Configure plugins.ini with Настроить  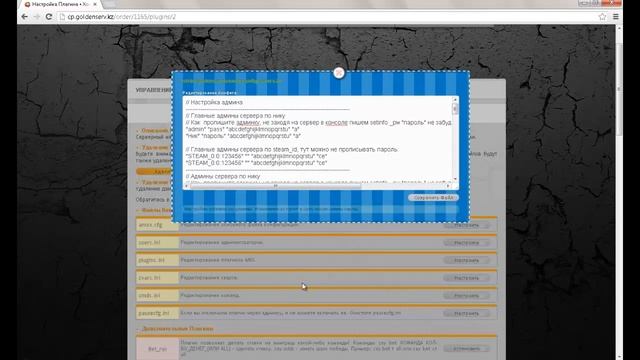click(x=466, y=260)
